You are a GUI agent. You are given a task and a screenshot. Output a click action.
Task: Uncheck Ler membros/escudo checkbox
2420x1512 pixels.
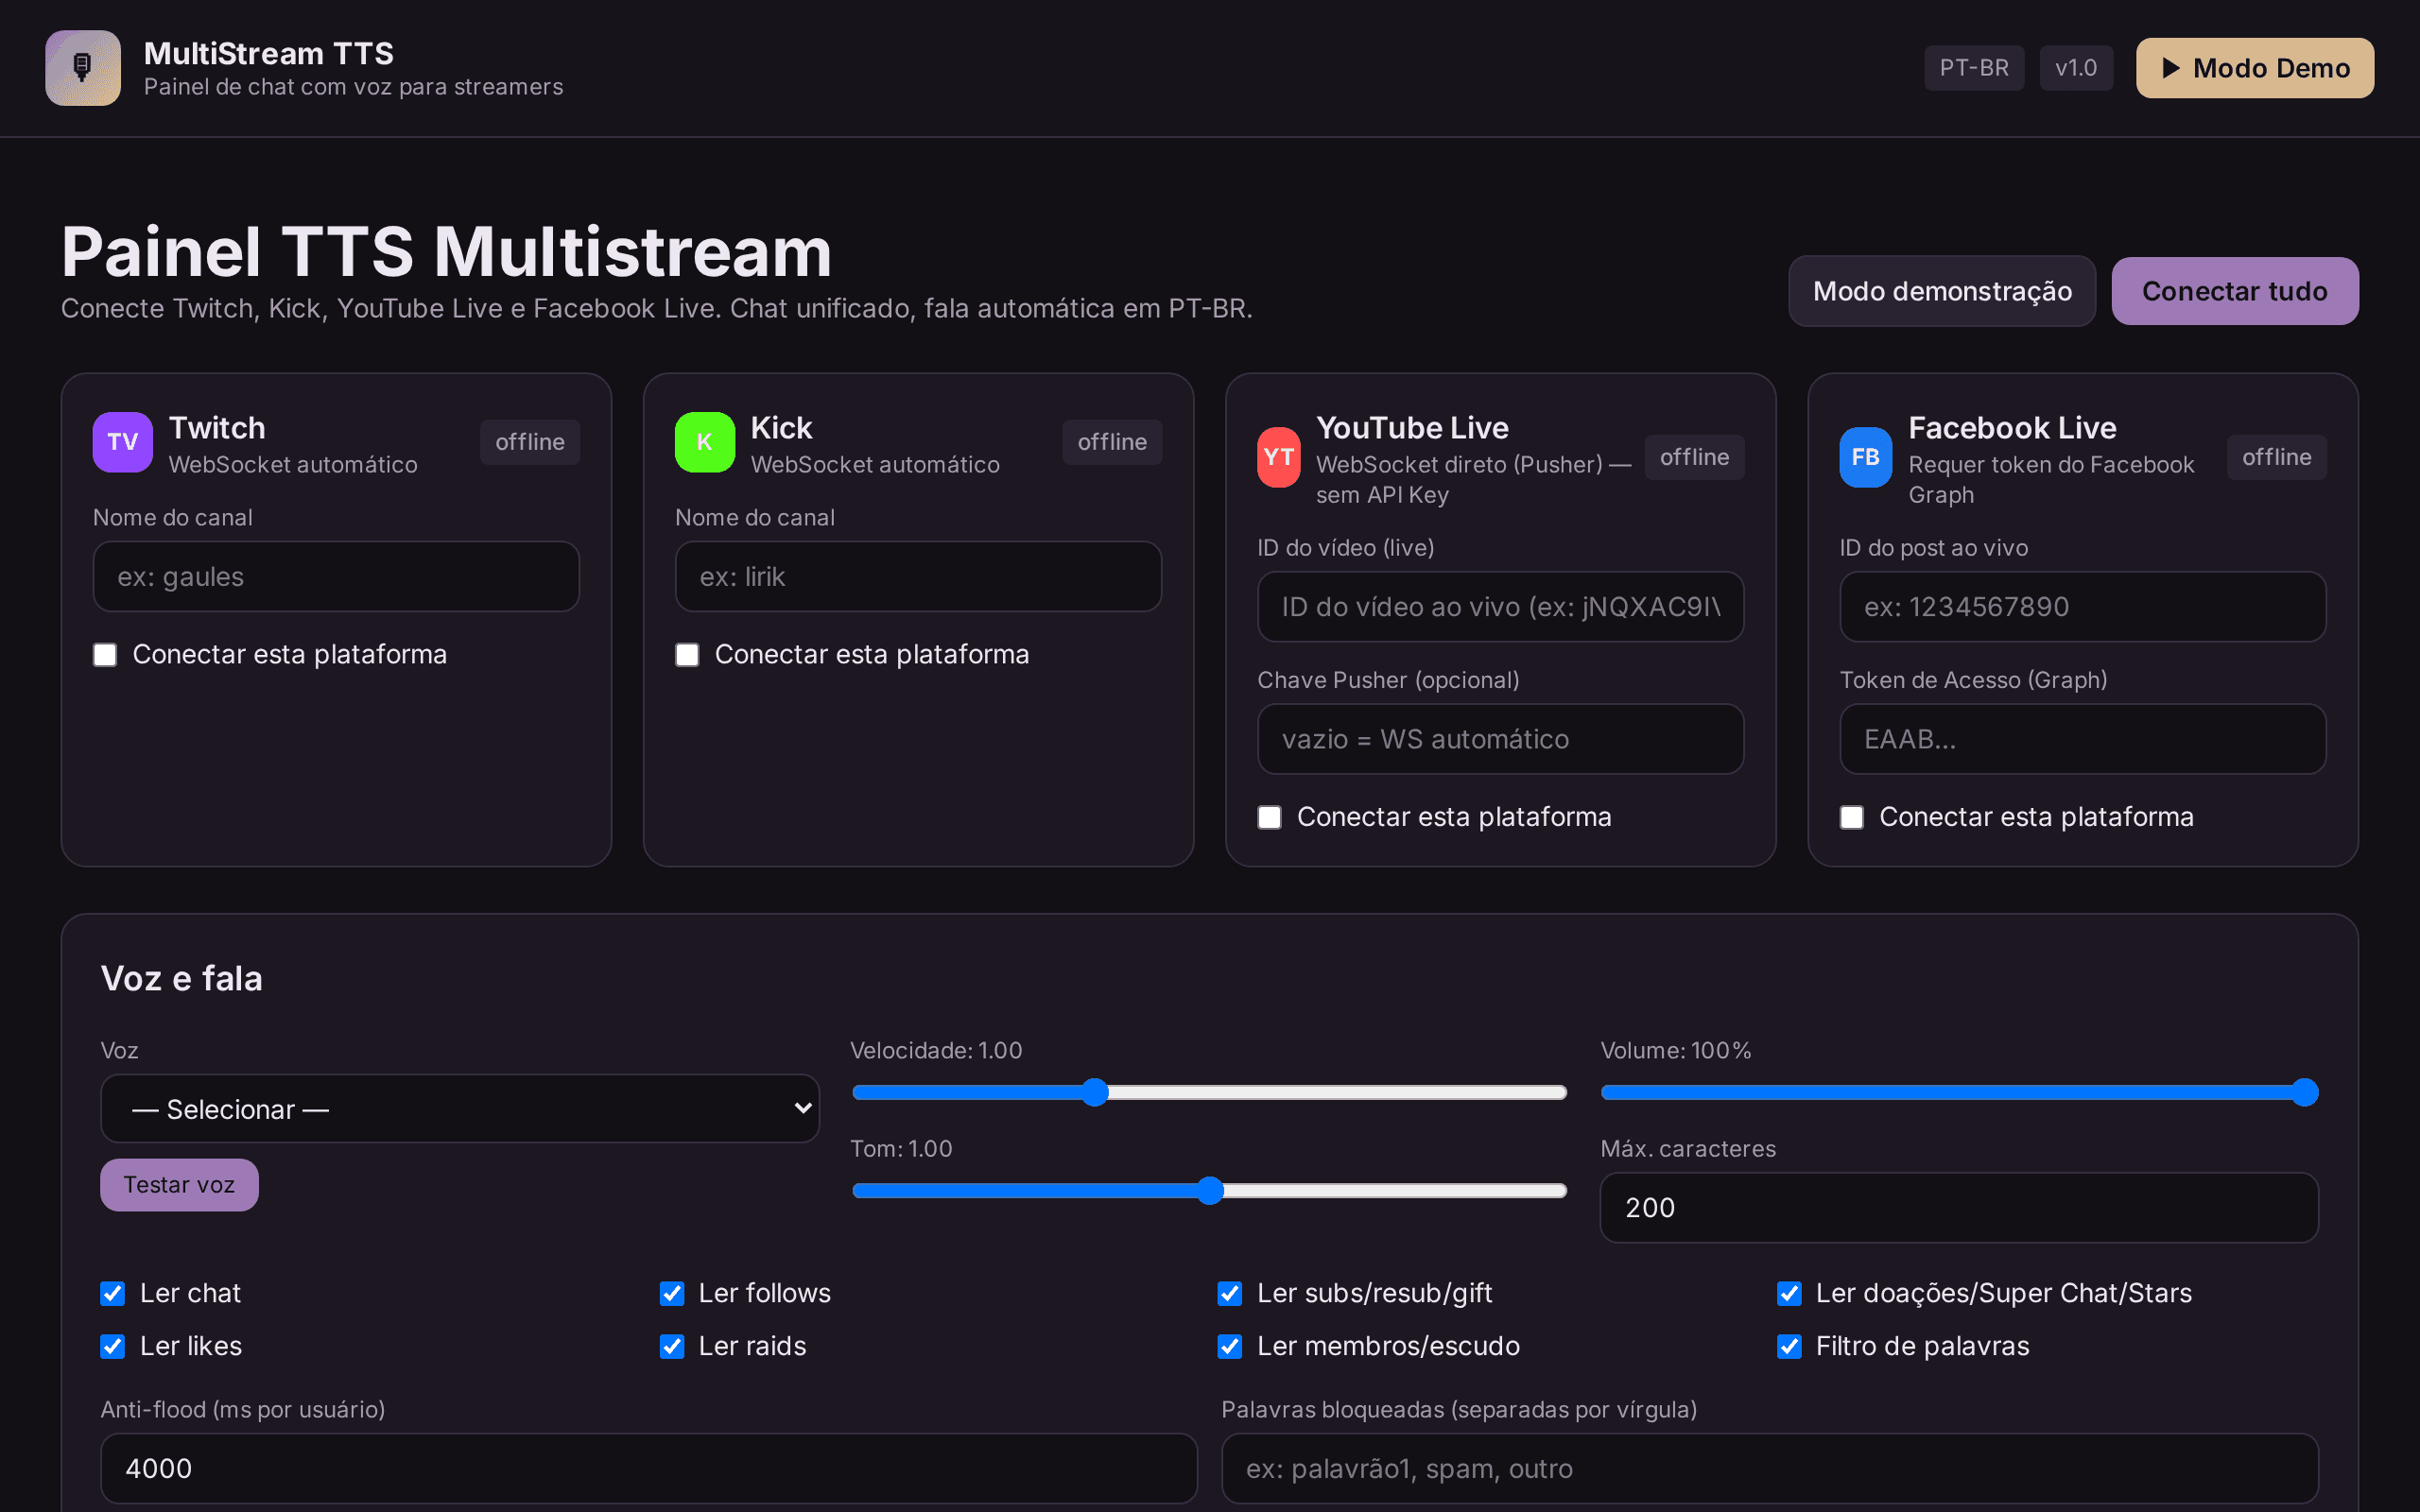tap(1230, 1347)
